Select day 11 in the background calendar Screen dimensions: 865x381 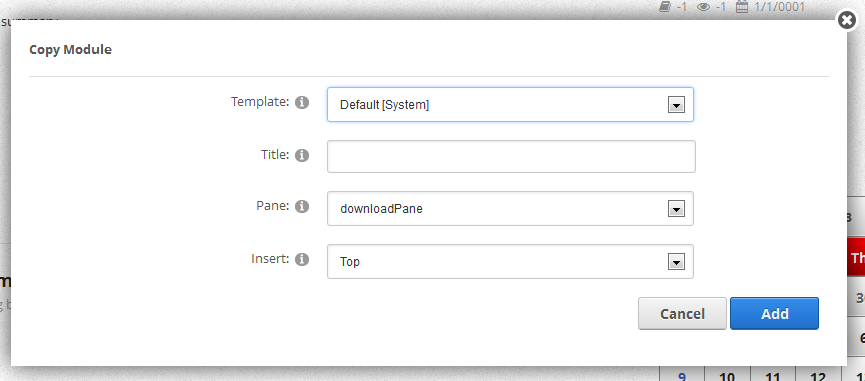click(x=773, y=375)
